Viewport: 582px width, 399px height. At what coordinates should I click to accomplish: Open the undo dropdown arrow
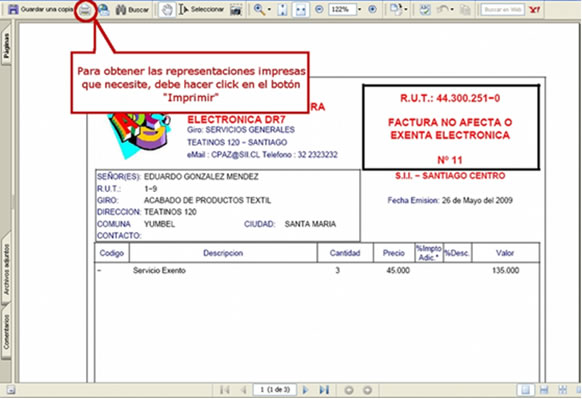click(x=452, y=10)
